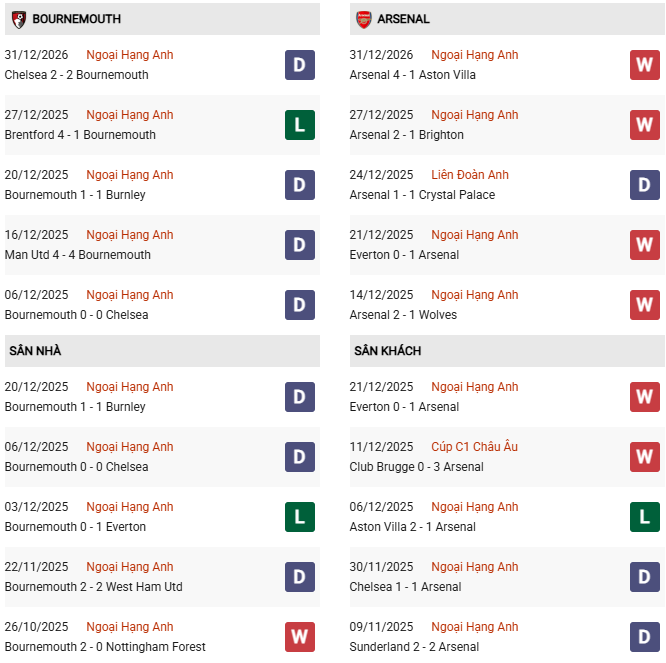Select the Sân Nhà section header
Screen dimensions: 666x663
click(x=36, y=351)
